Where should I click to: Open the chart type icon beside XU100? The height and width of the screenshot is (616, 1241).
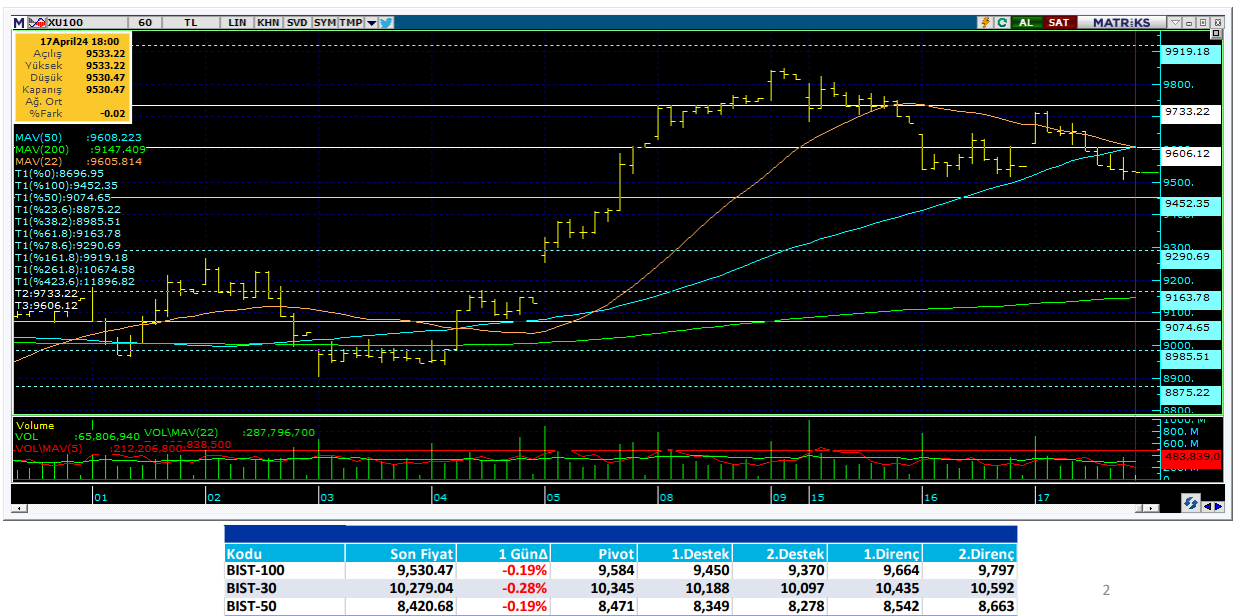coord(34,22)
